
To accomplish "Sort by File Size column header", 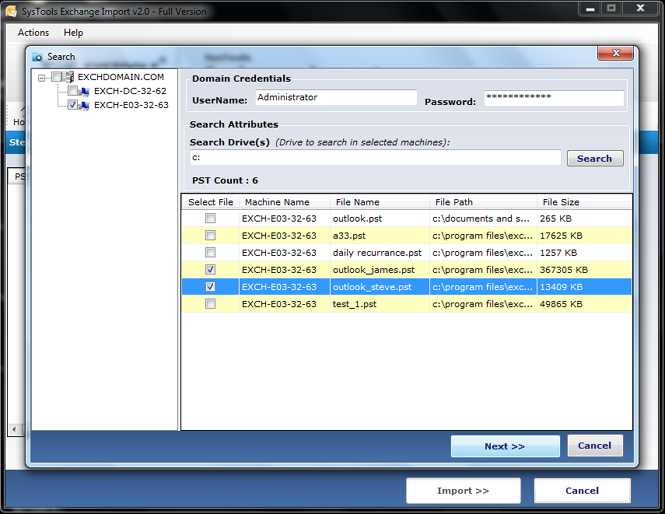I will tap(584, 202).
